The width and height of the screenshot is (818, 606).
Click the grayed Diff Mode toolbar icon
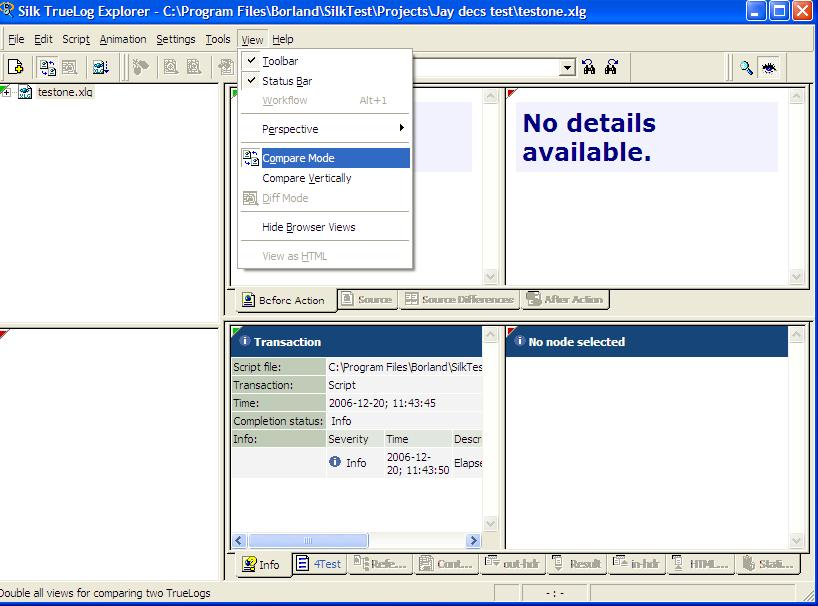click(70, 67)
